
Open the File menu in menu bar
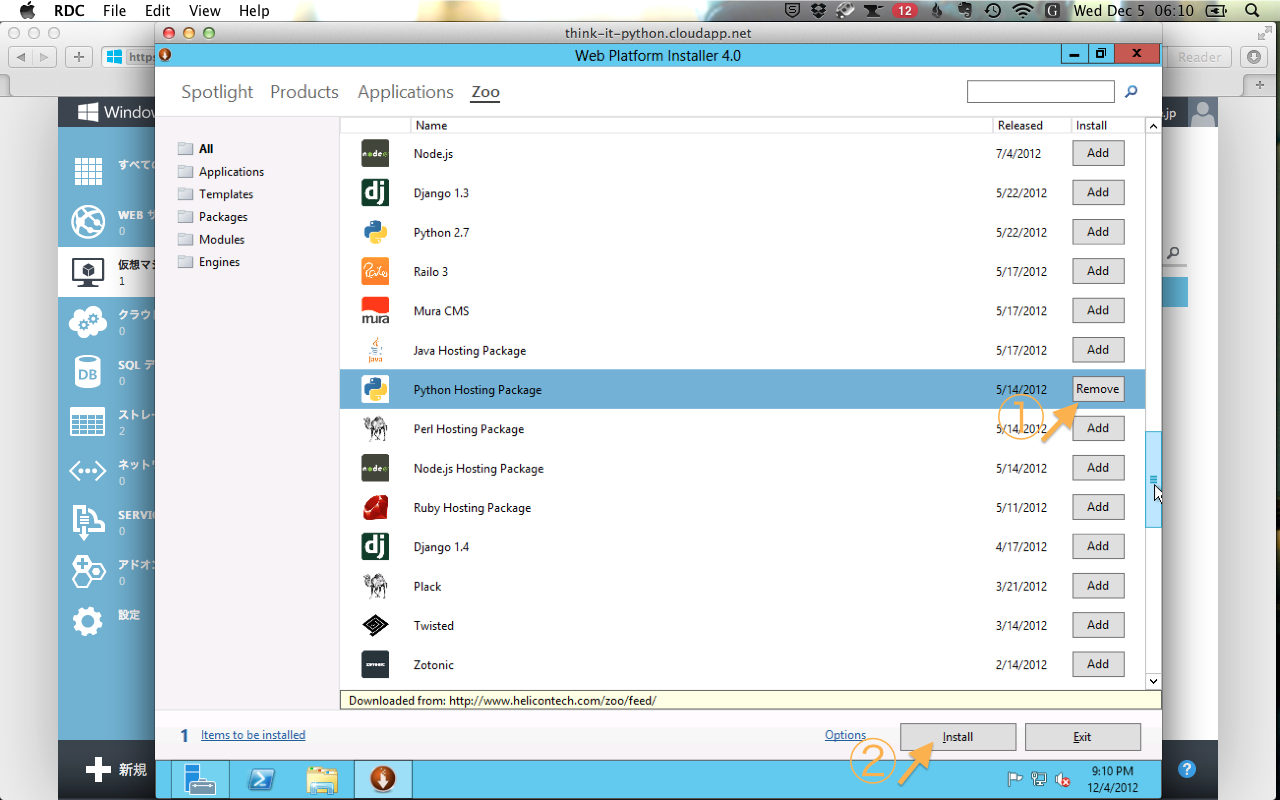pos(114,11)
